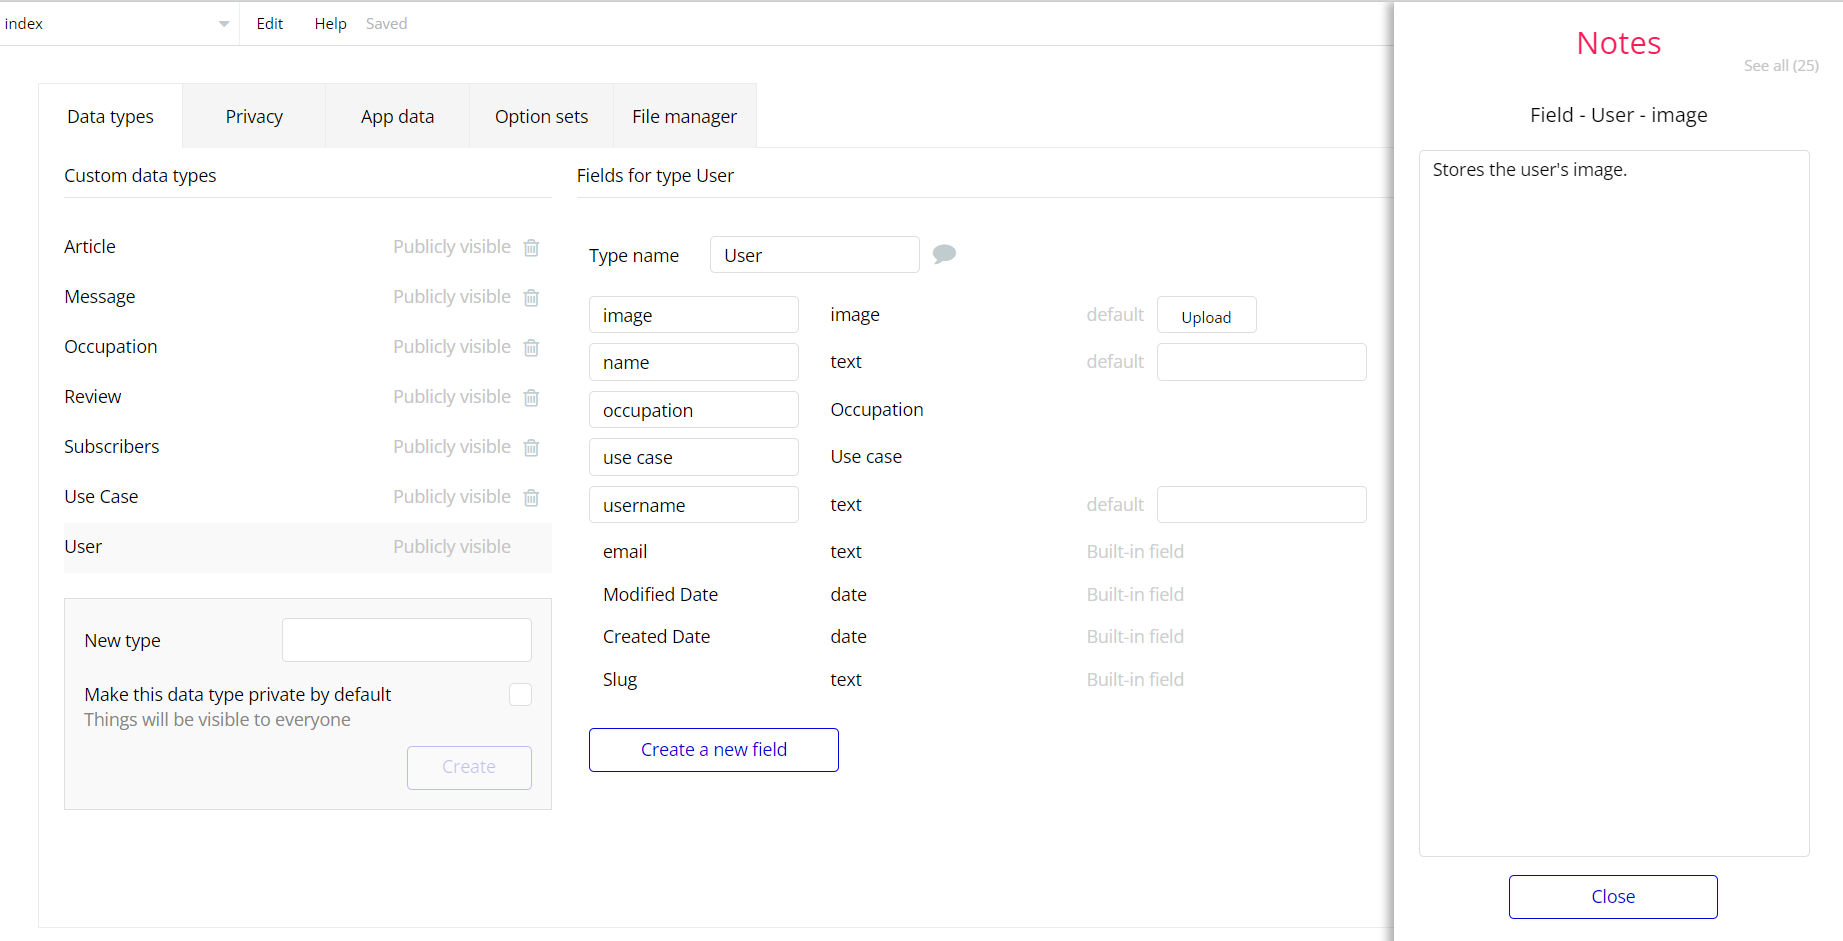The image size is (1843, 941).
Task: Open the Edit menu
Action: click(x=269, y=24)
